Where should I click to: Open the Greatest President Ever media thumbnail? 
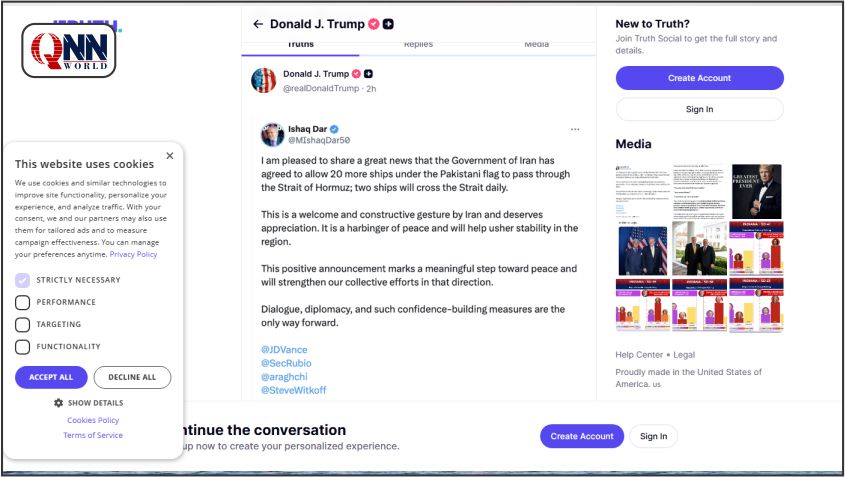[x=756, y=191]
